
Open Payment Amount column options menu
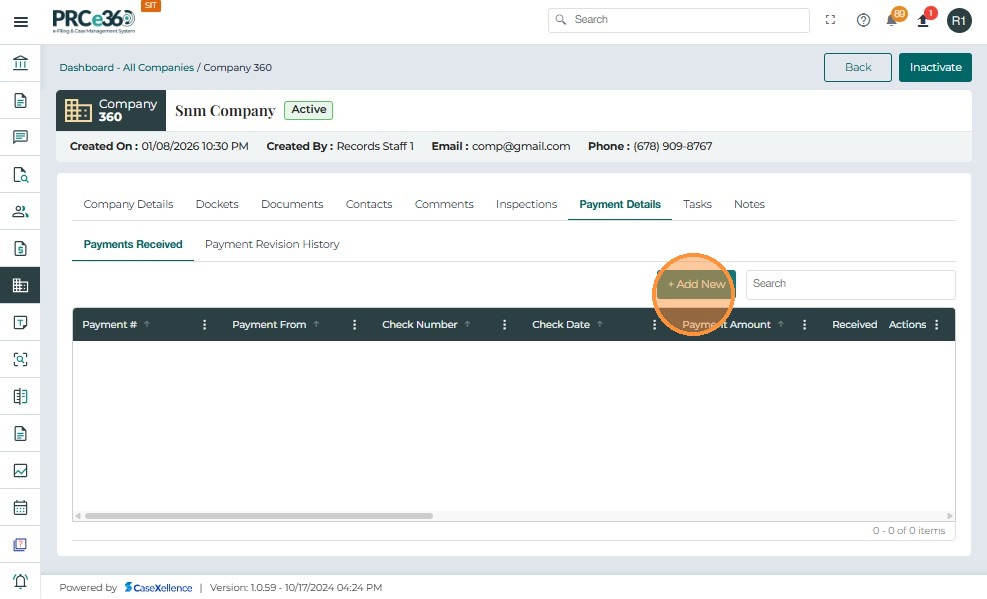pyautogui.click(x=804, y=325)
